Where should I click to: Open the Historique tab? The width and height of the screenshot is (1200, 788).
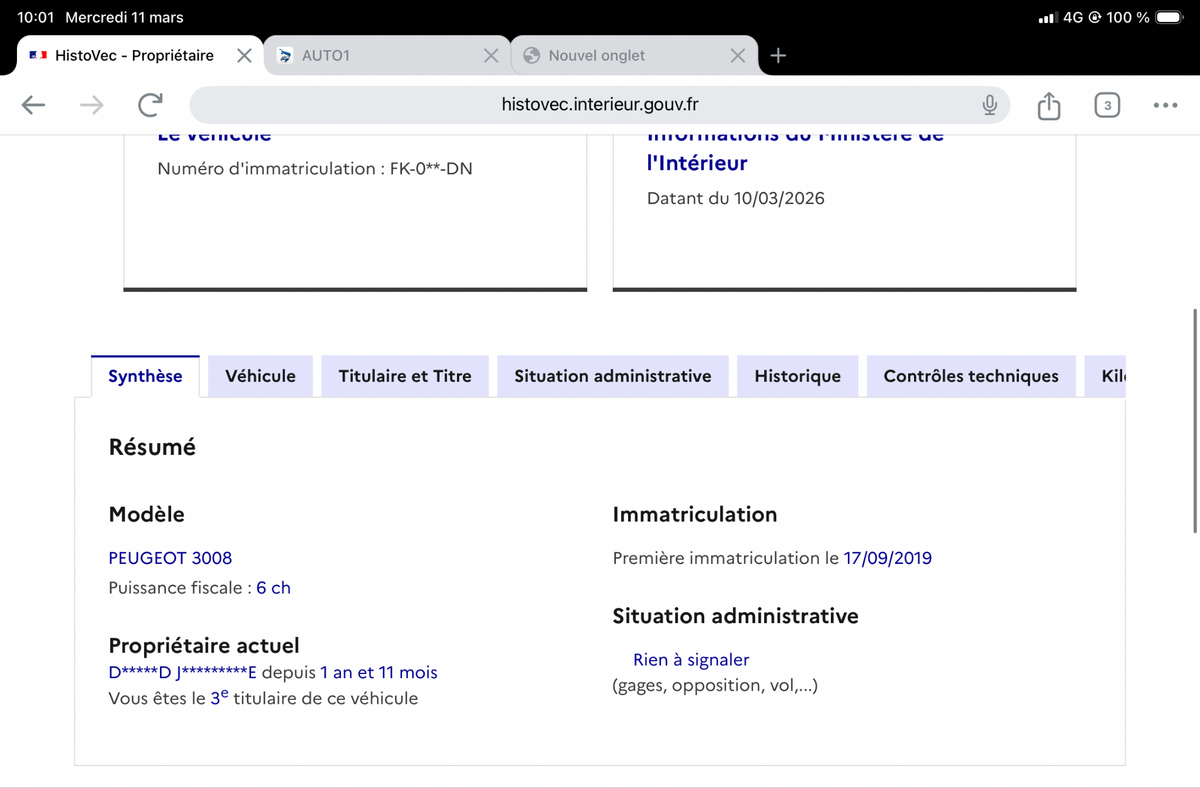(798, 376)
